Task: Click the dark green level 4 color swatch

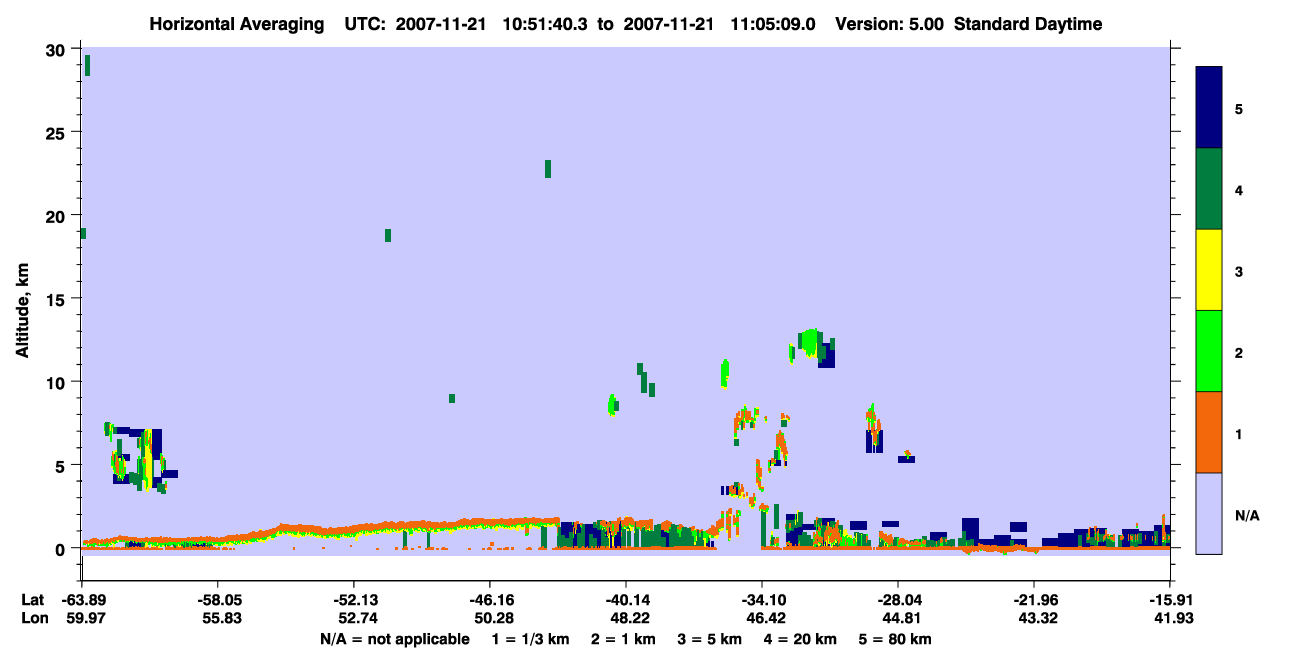Action: [x=1209, y=189]
